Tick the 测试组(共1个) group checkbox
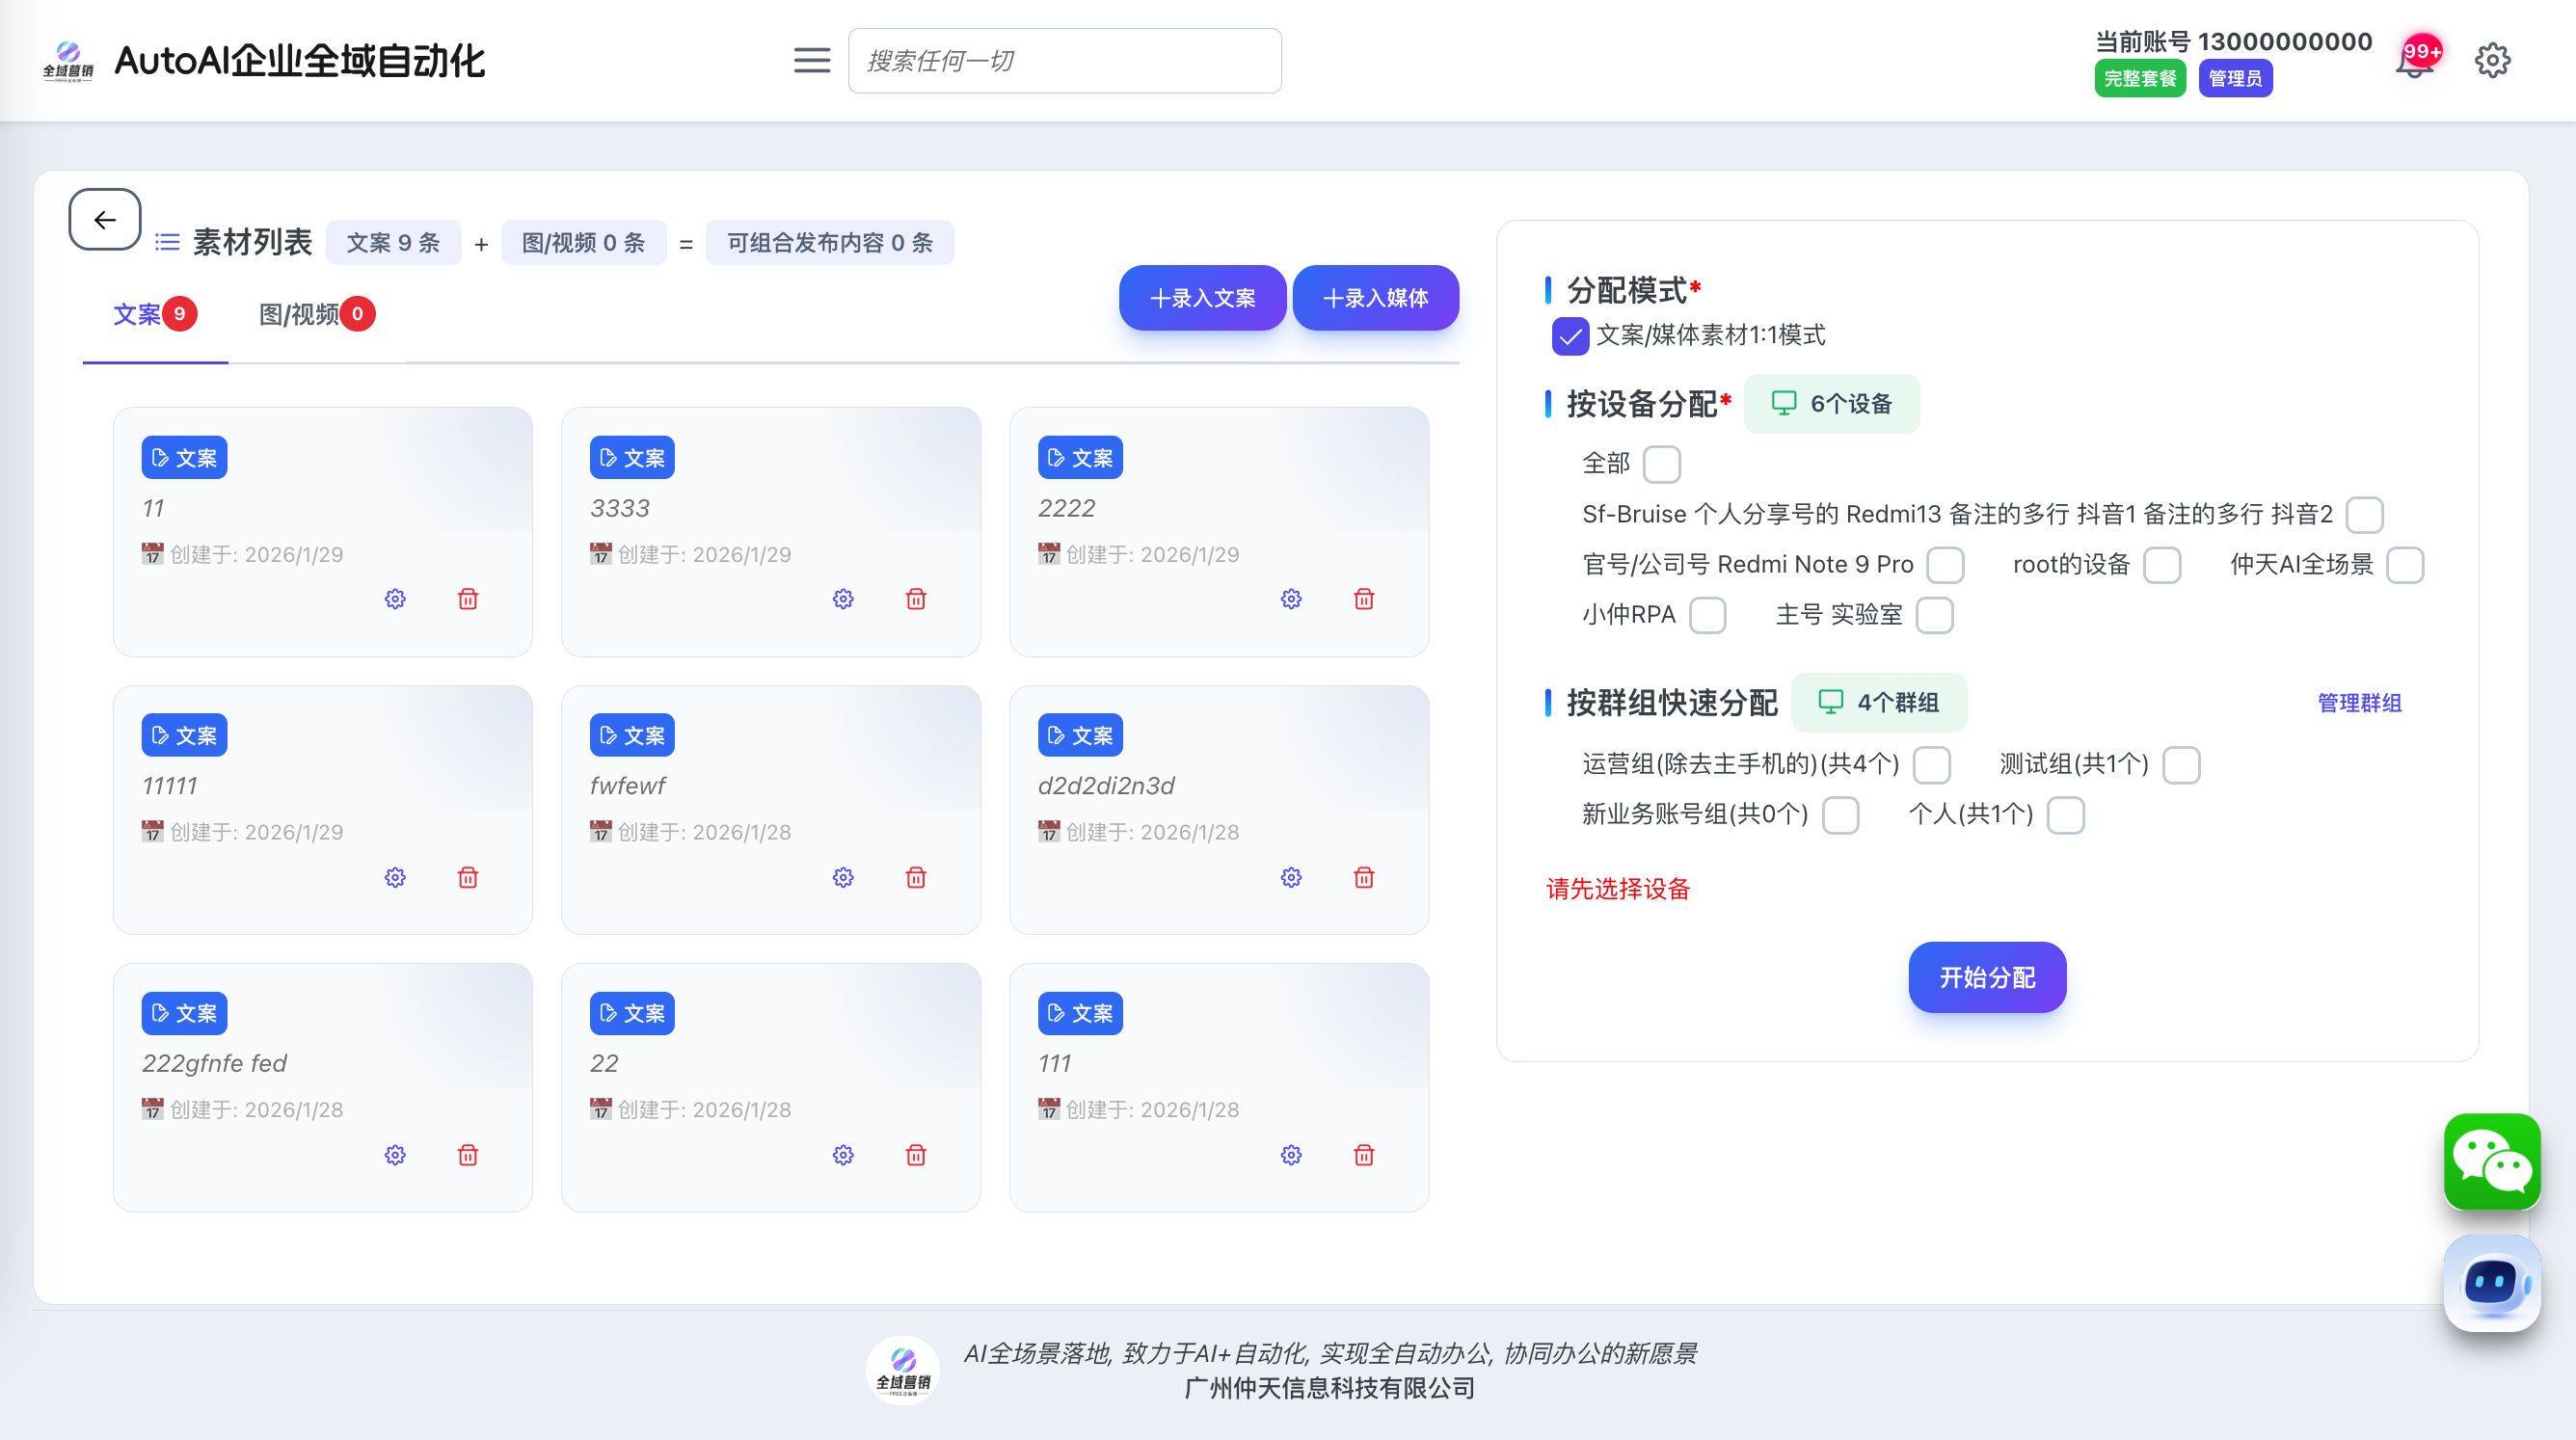Screen dimensions: 2576x1440 (2180, 765)
